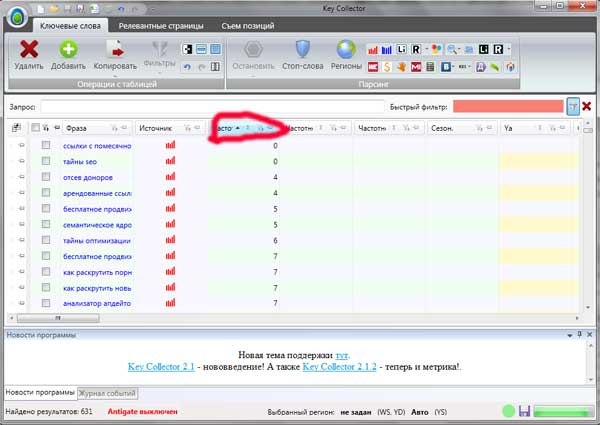Click the blue bar-chart parsing icon
This screenshot has height=425, width=600.
(x=387, y=49)
